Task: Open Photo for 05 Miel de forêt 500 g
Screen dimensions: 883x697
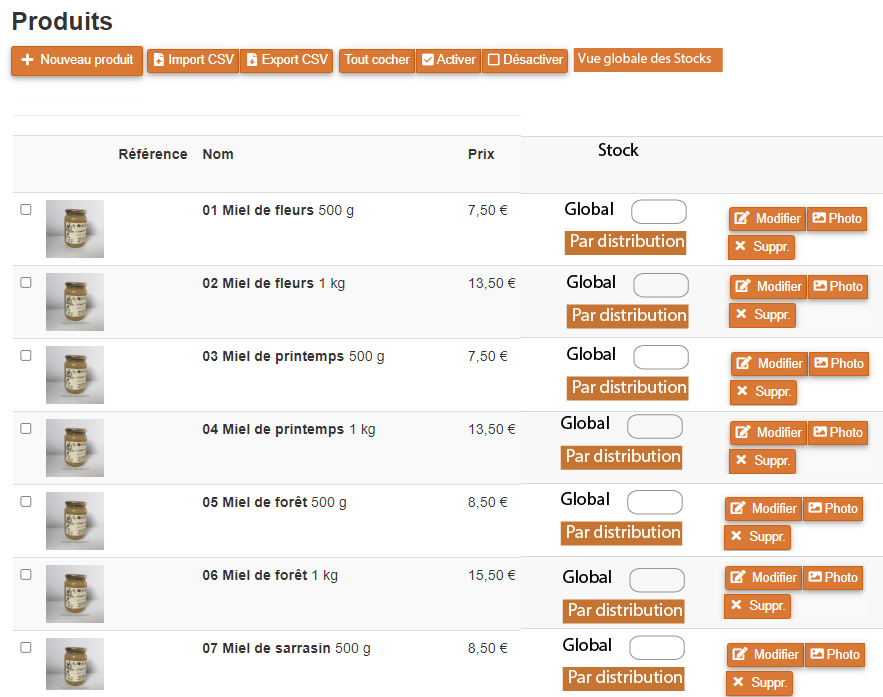Action: tap(833, 509)
